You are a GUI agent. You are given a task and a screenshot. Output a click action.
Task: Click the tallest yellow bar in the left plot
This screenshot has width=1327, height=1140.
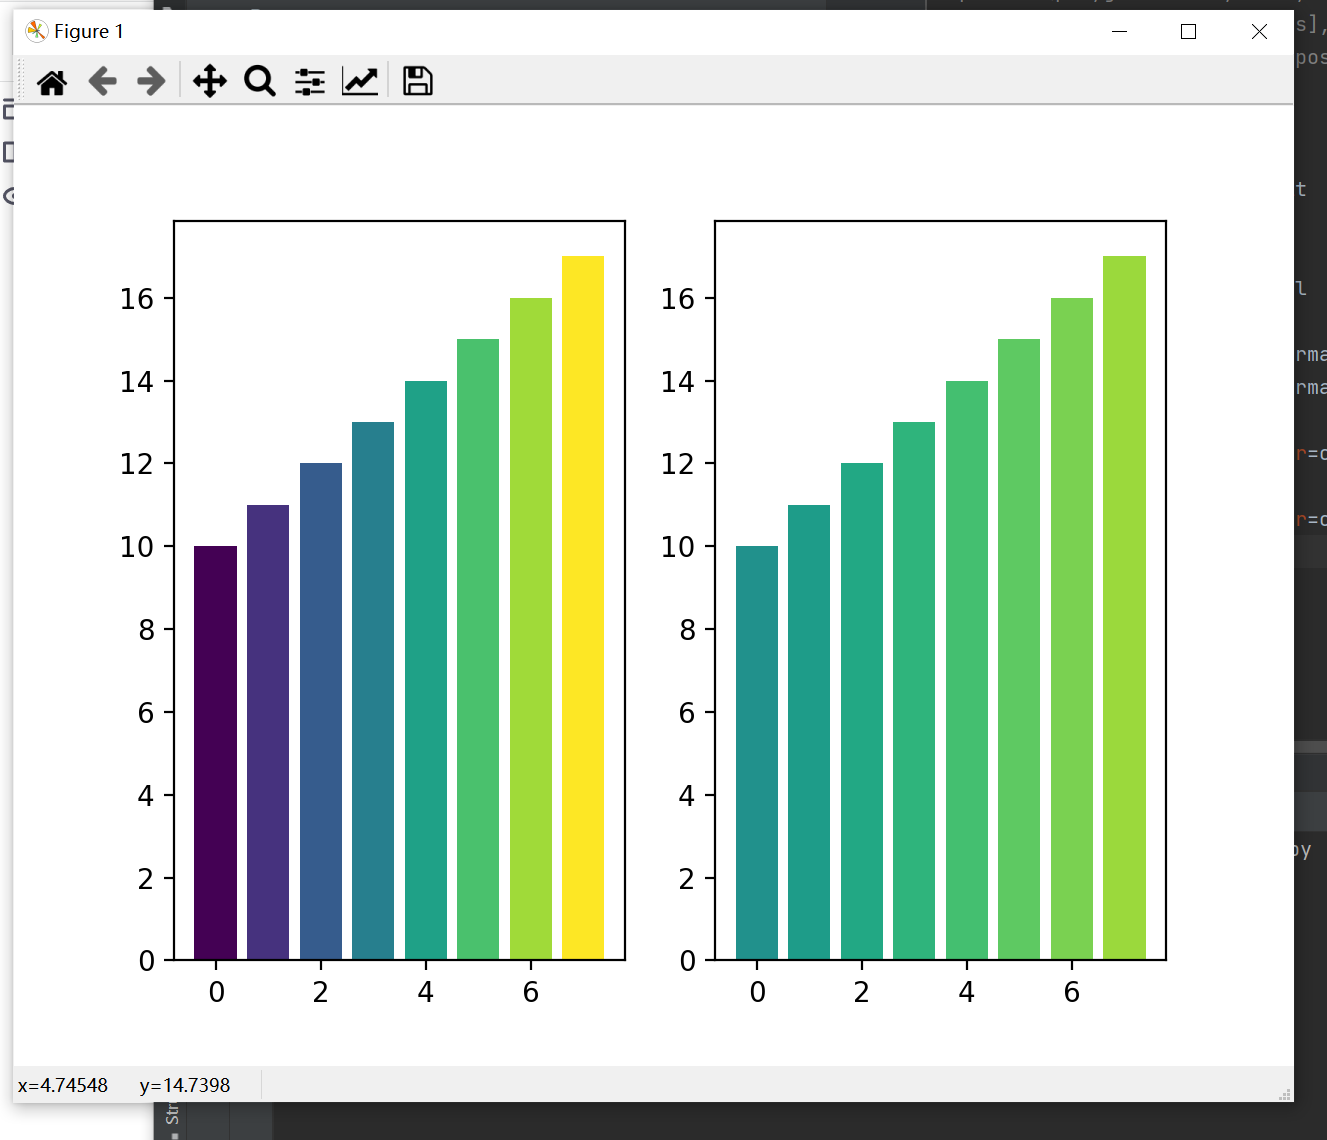click(583, 600)
